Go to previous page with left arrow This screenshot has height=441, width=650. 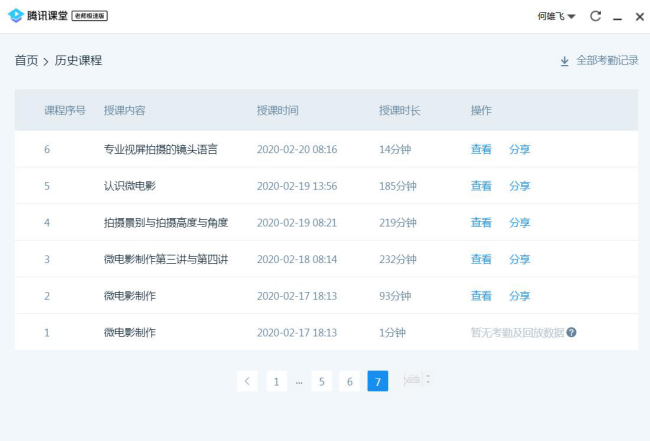(x=248, y=381)
